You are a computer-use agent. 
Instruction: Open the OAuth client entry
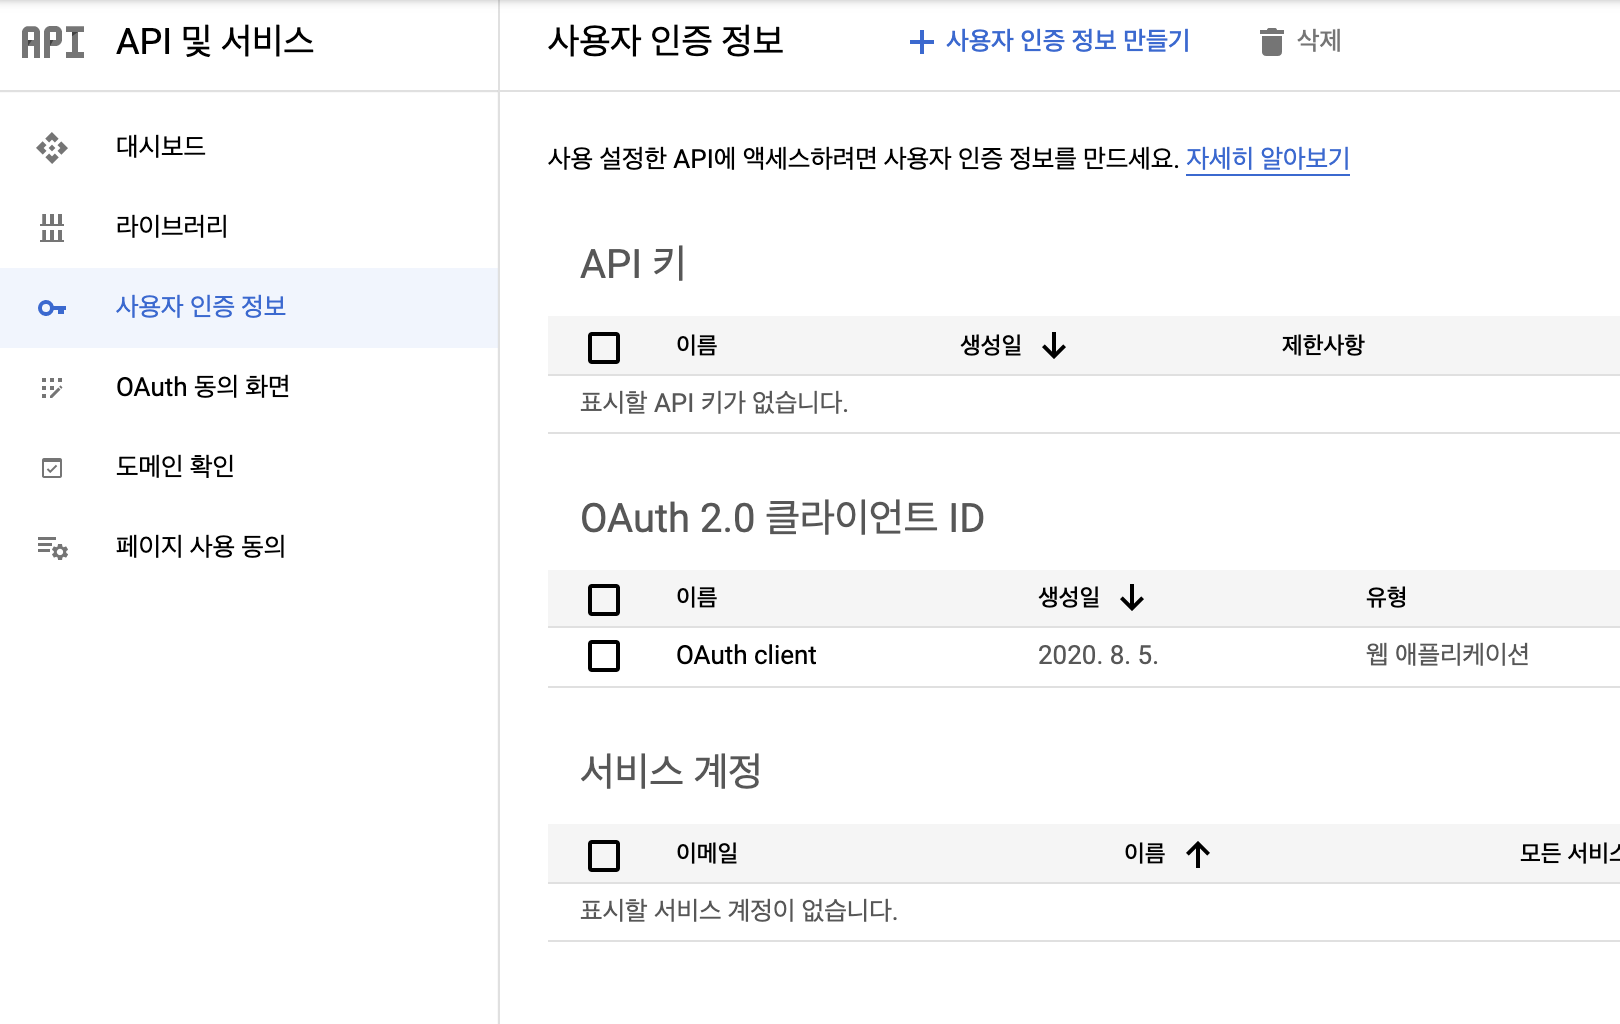click(746, 656)
